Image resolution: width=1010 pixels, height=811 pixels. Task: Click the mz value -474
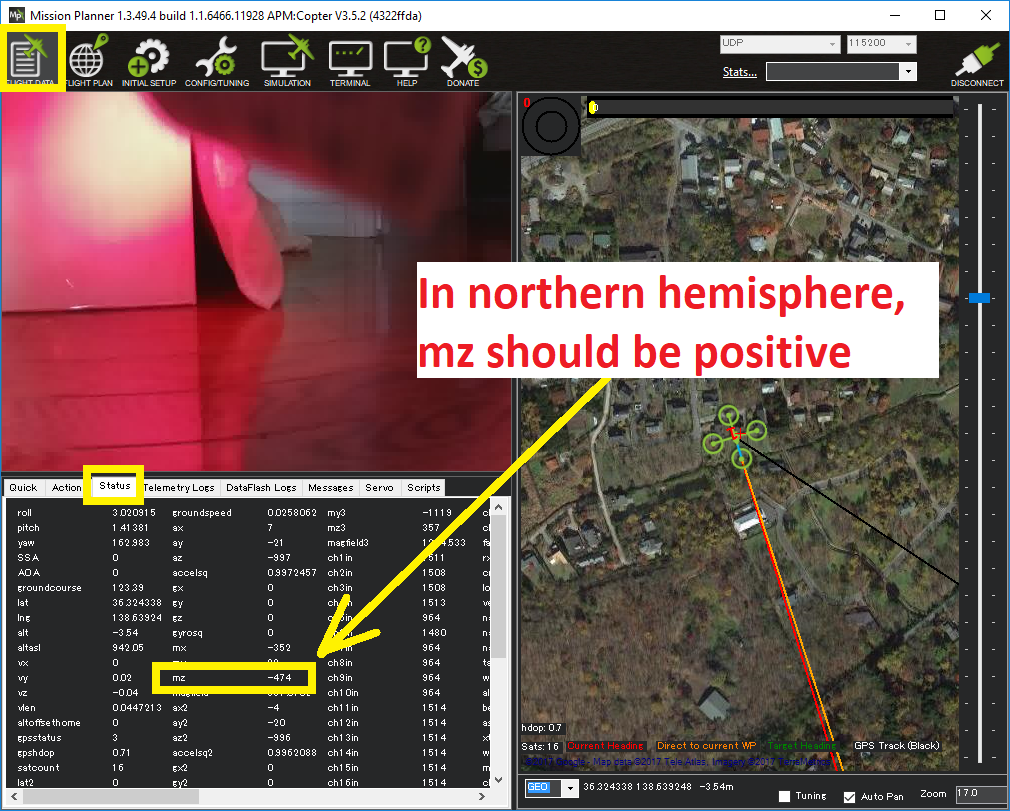pos(280,678)
